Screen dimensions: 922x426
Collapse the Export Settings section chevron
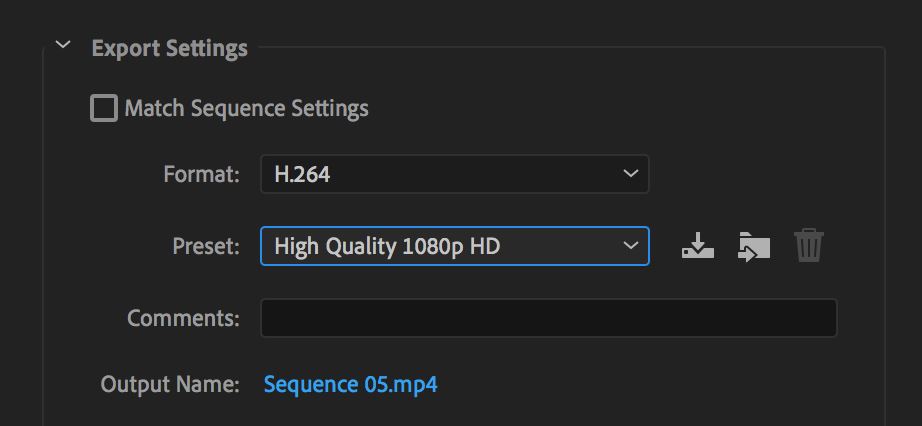coord(64,46)
